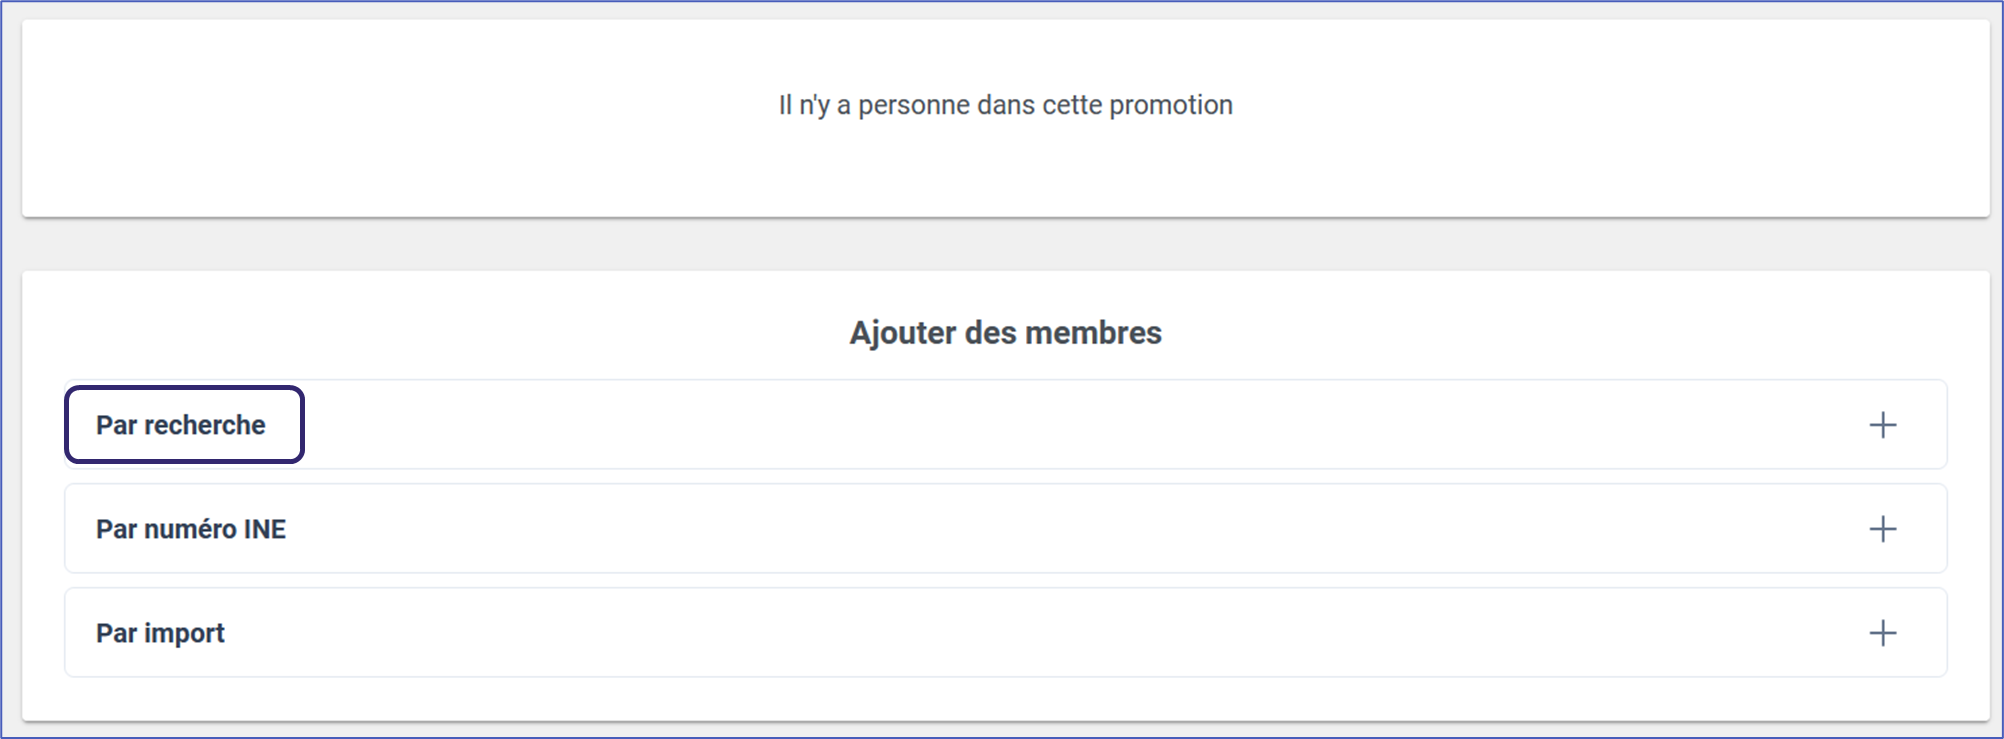The image size is (2004, 739).
Task: Click the "Par numéro INE" label text
Action: pyautogui.click(x=191, y=529)
